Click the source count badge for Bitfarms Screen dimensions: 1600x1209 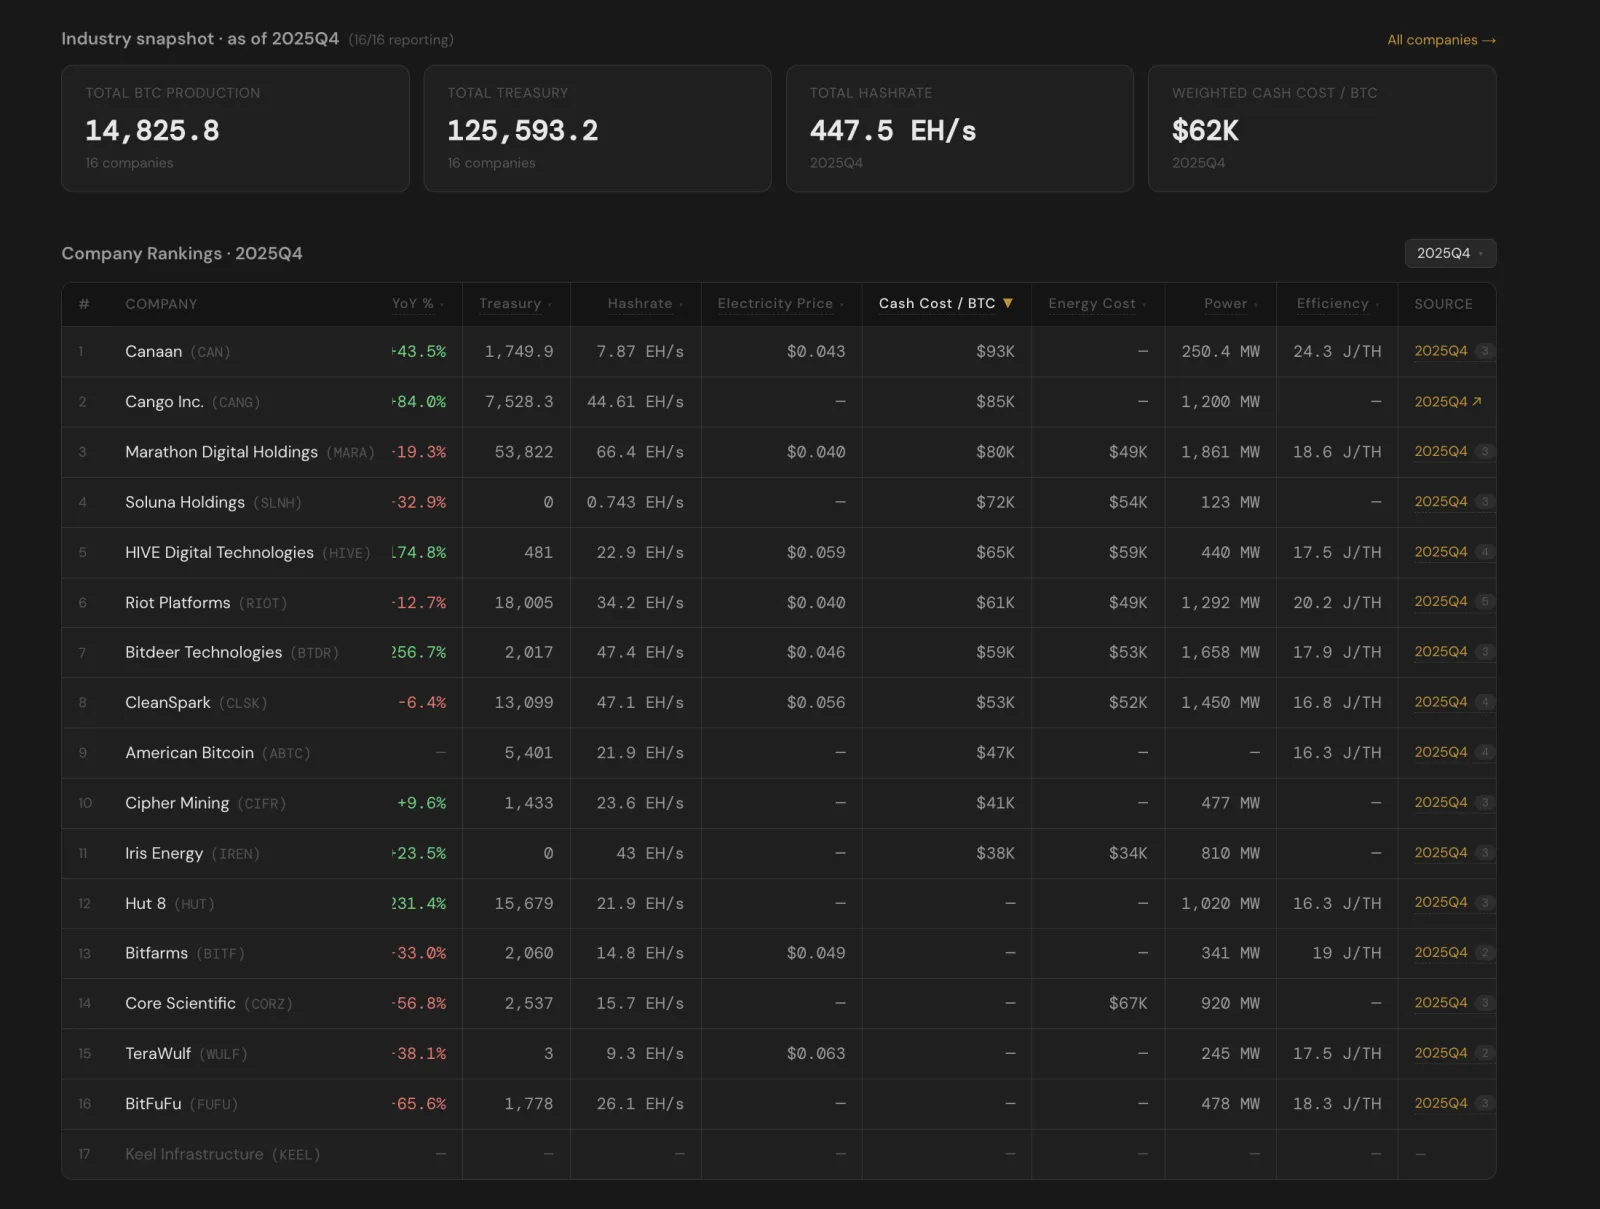click(x=1485, y=952)
